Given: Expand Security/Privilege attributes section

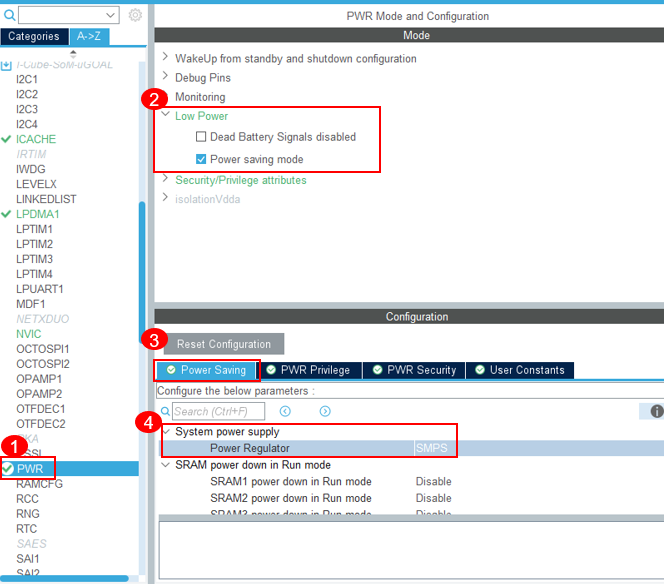Looking at the screenshot, I should point(166,178).
